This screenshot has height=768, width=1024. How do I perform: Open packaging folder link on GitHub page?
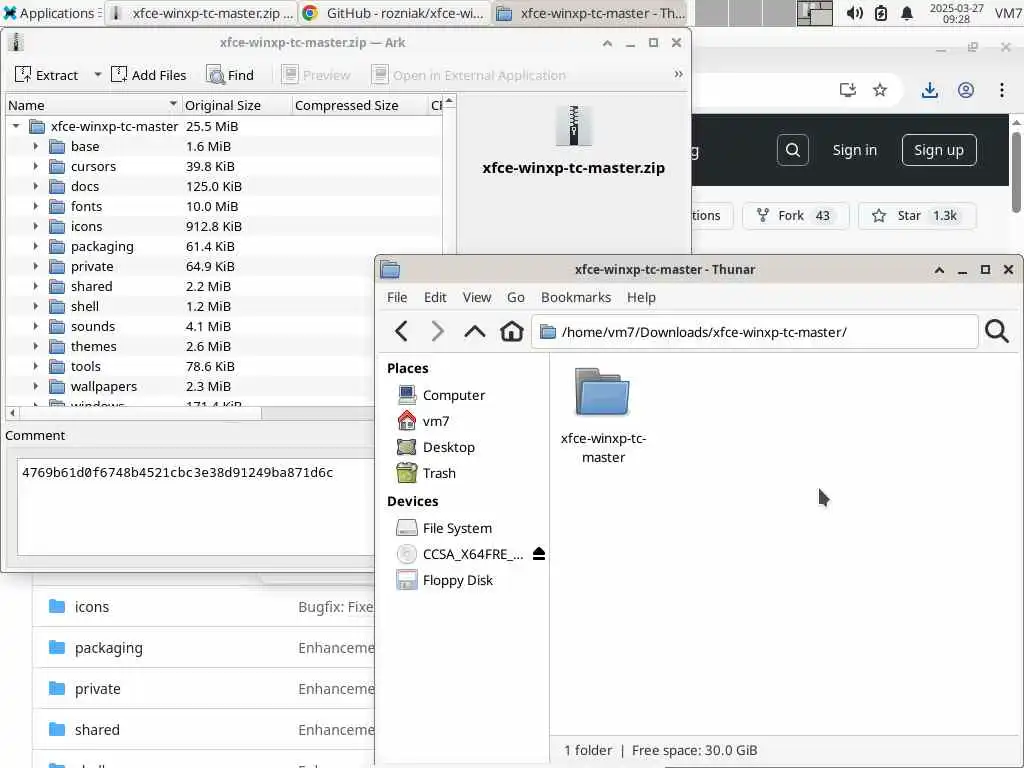tap(108, 648)
